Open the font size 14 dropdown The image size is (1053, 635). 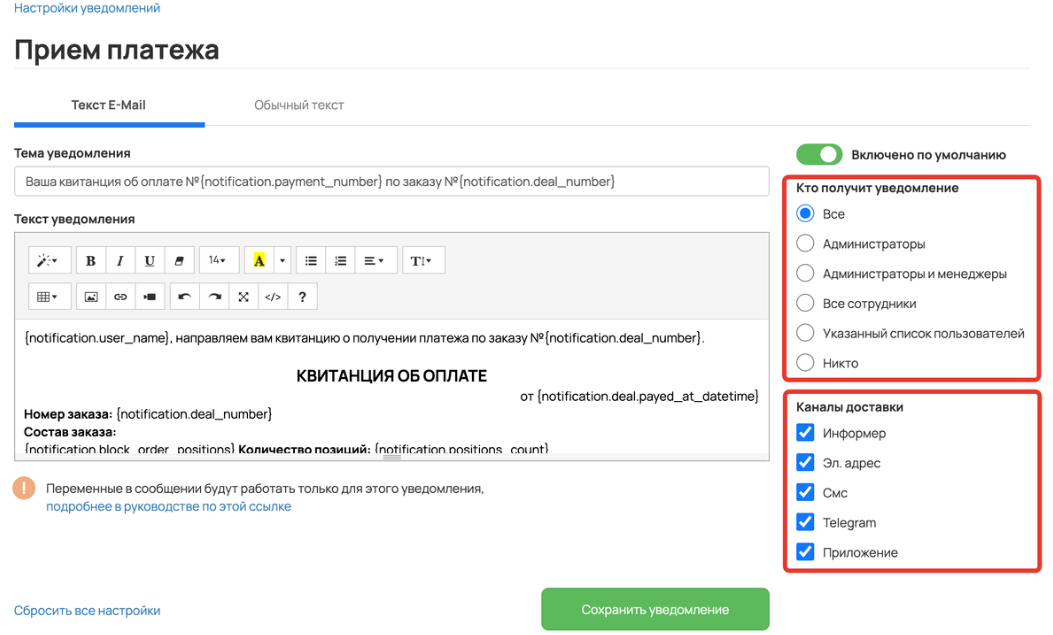[x=218, y=260]
